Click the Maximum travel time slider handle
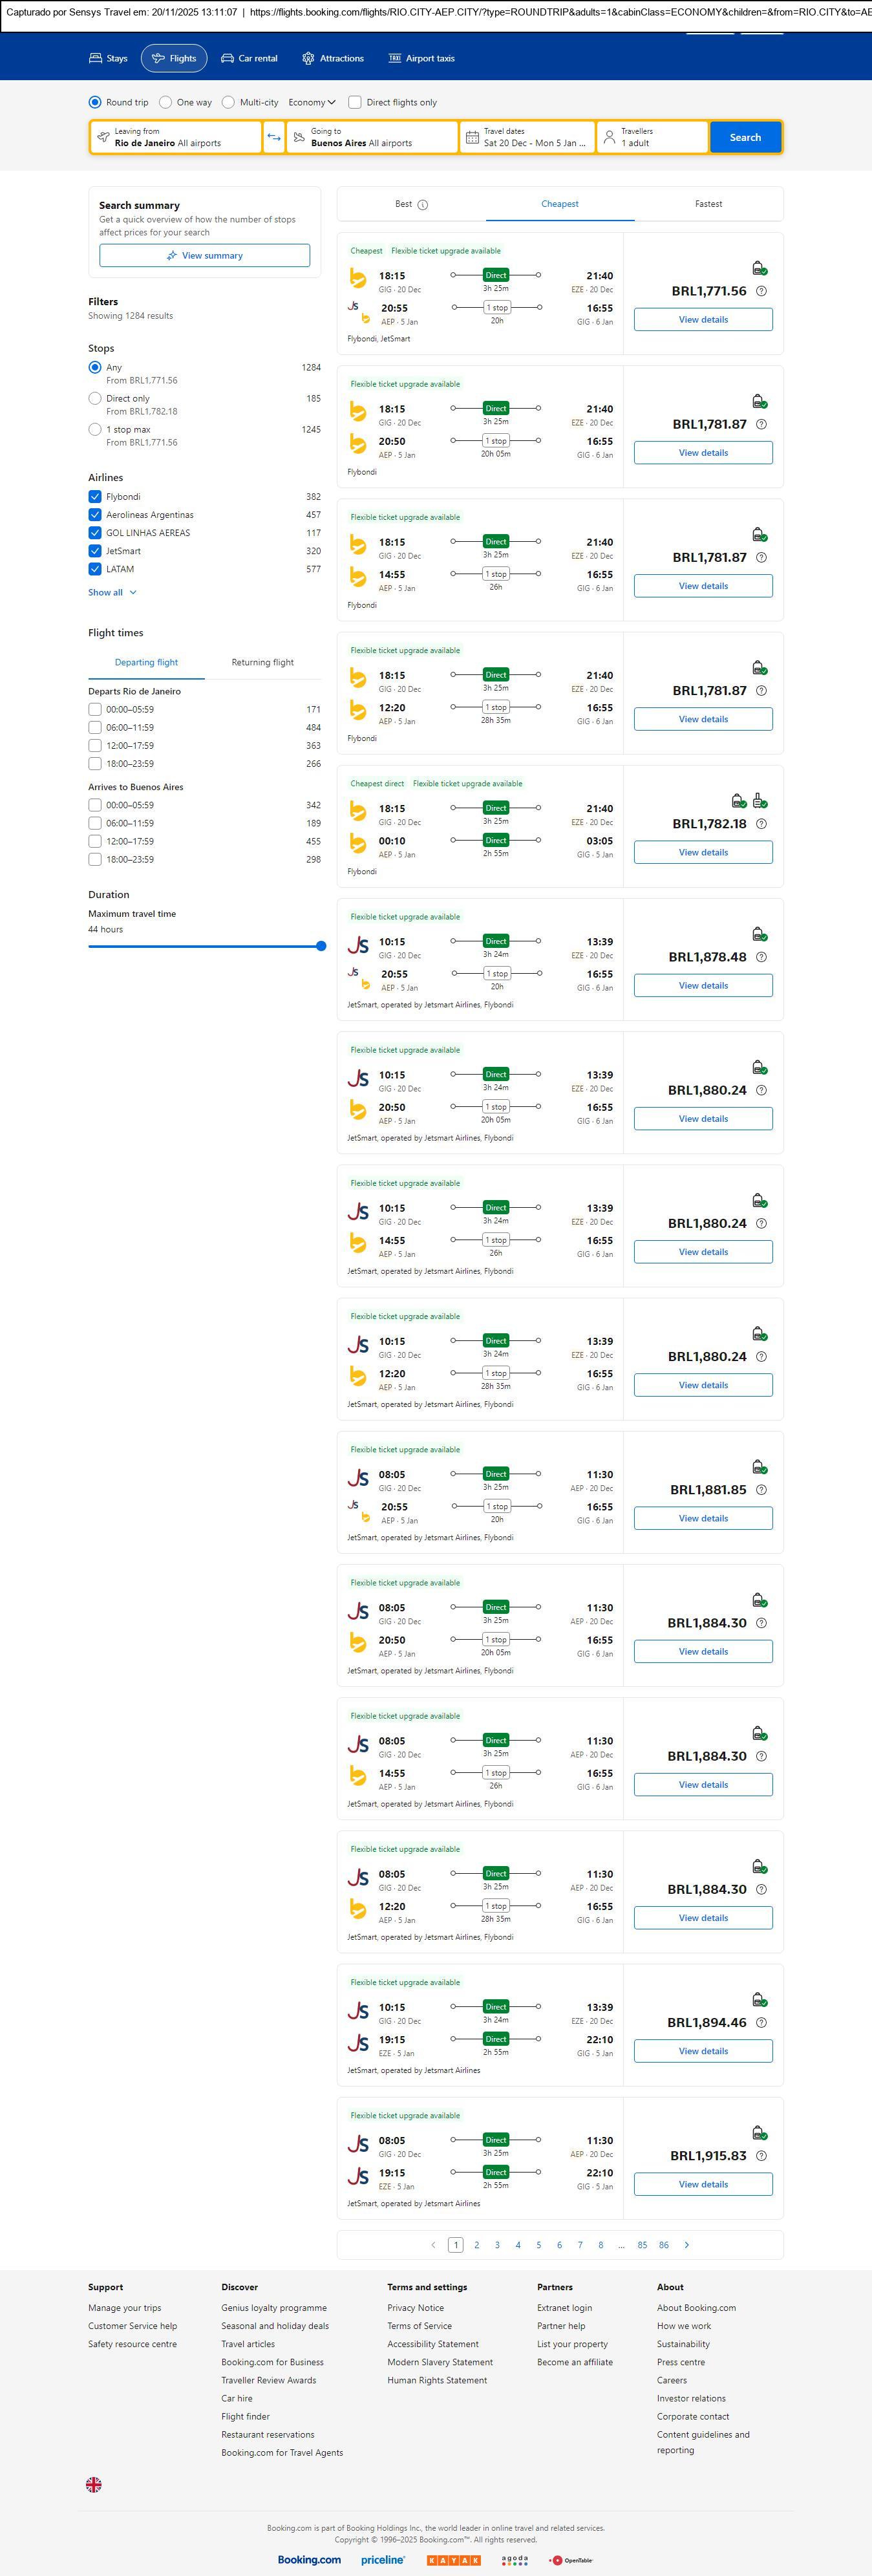The height and width of the screenshot is (2576, 872). click(x=321, y=946)
